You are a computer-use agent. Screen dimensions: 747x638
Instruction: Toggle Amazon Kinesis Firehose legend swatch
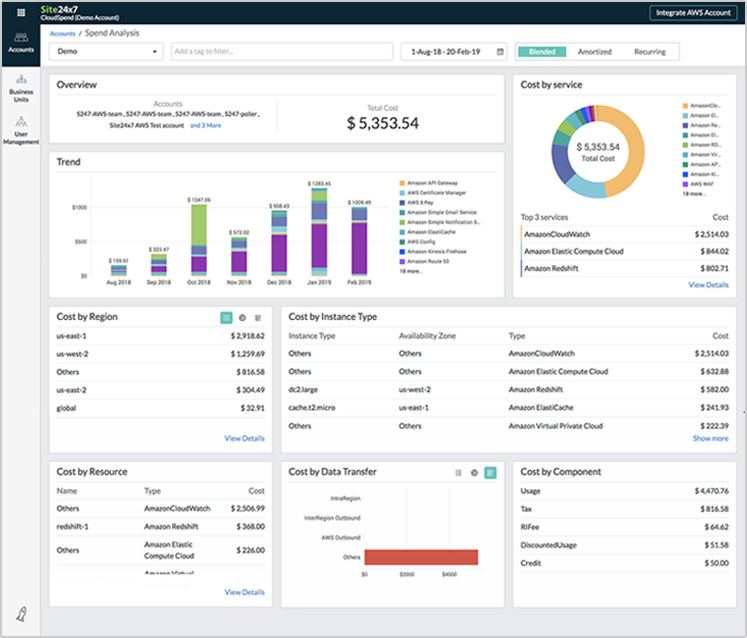pos(402,252)
